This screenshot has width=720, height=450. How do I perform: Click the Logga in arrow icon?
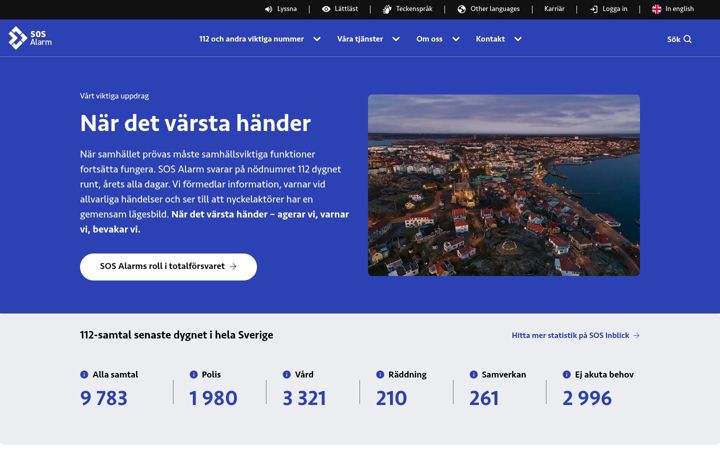594,9
